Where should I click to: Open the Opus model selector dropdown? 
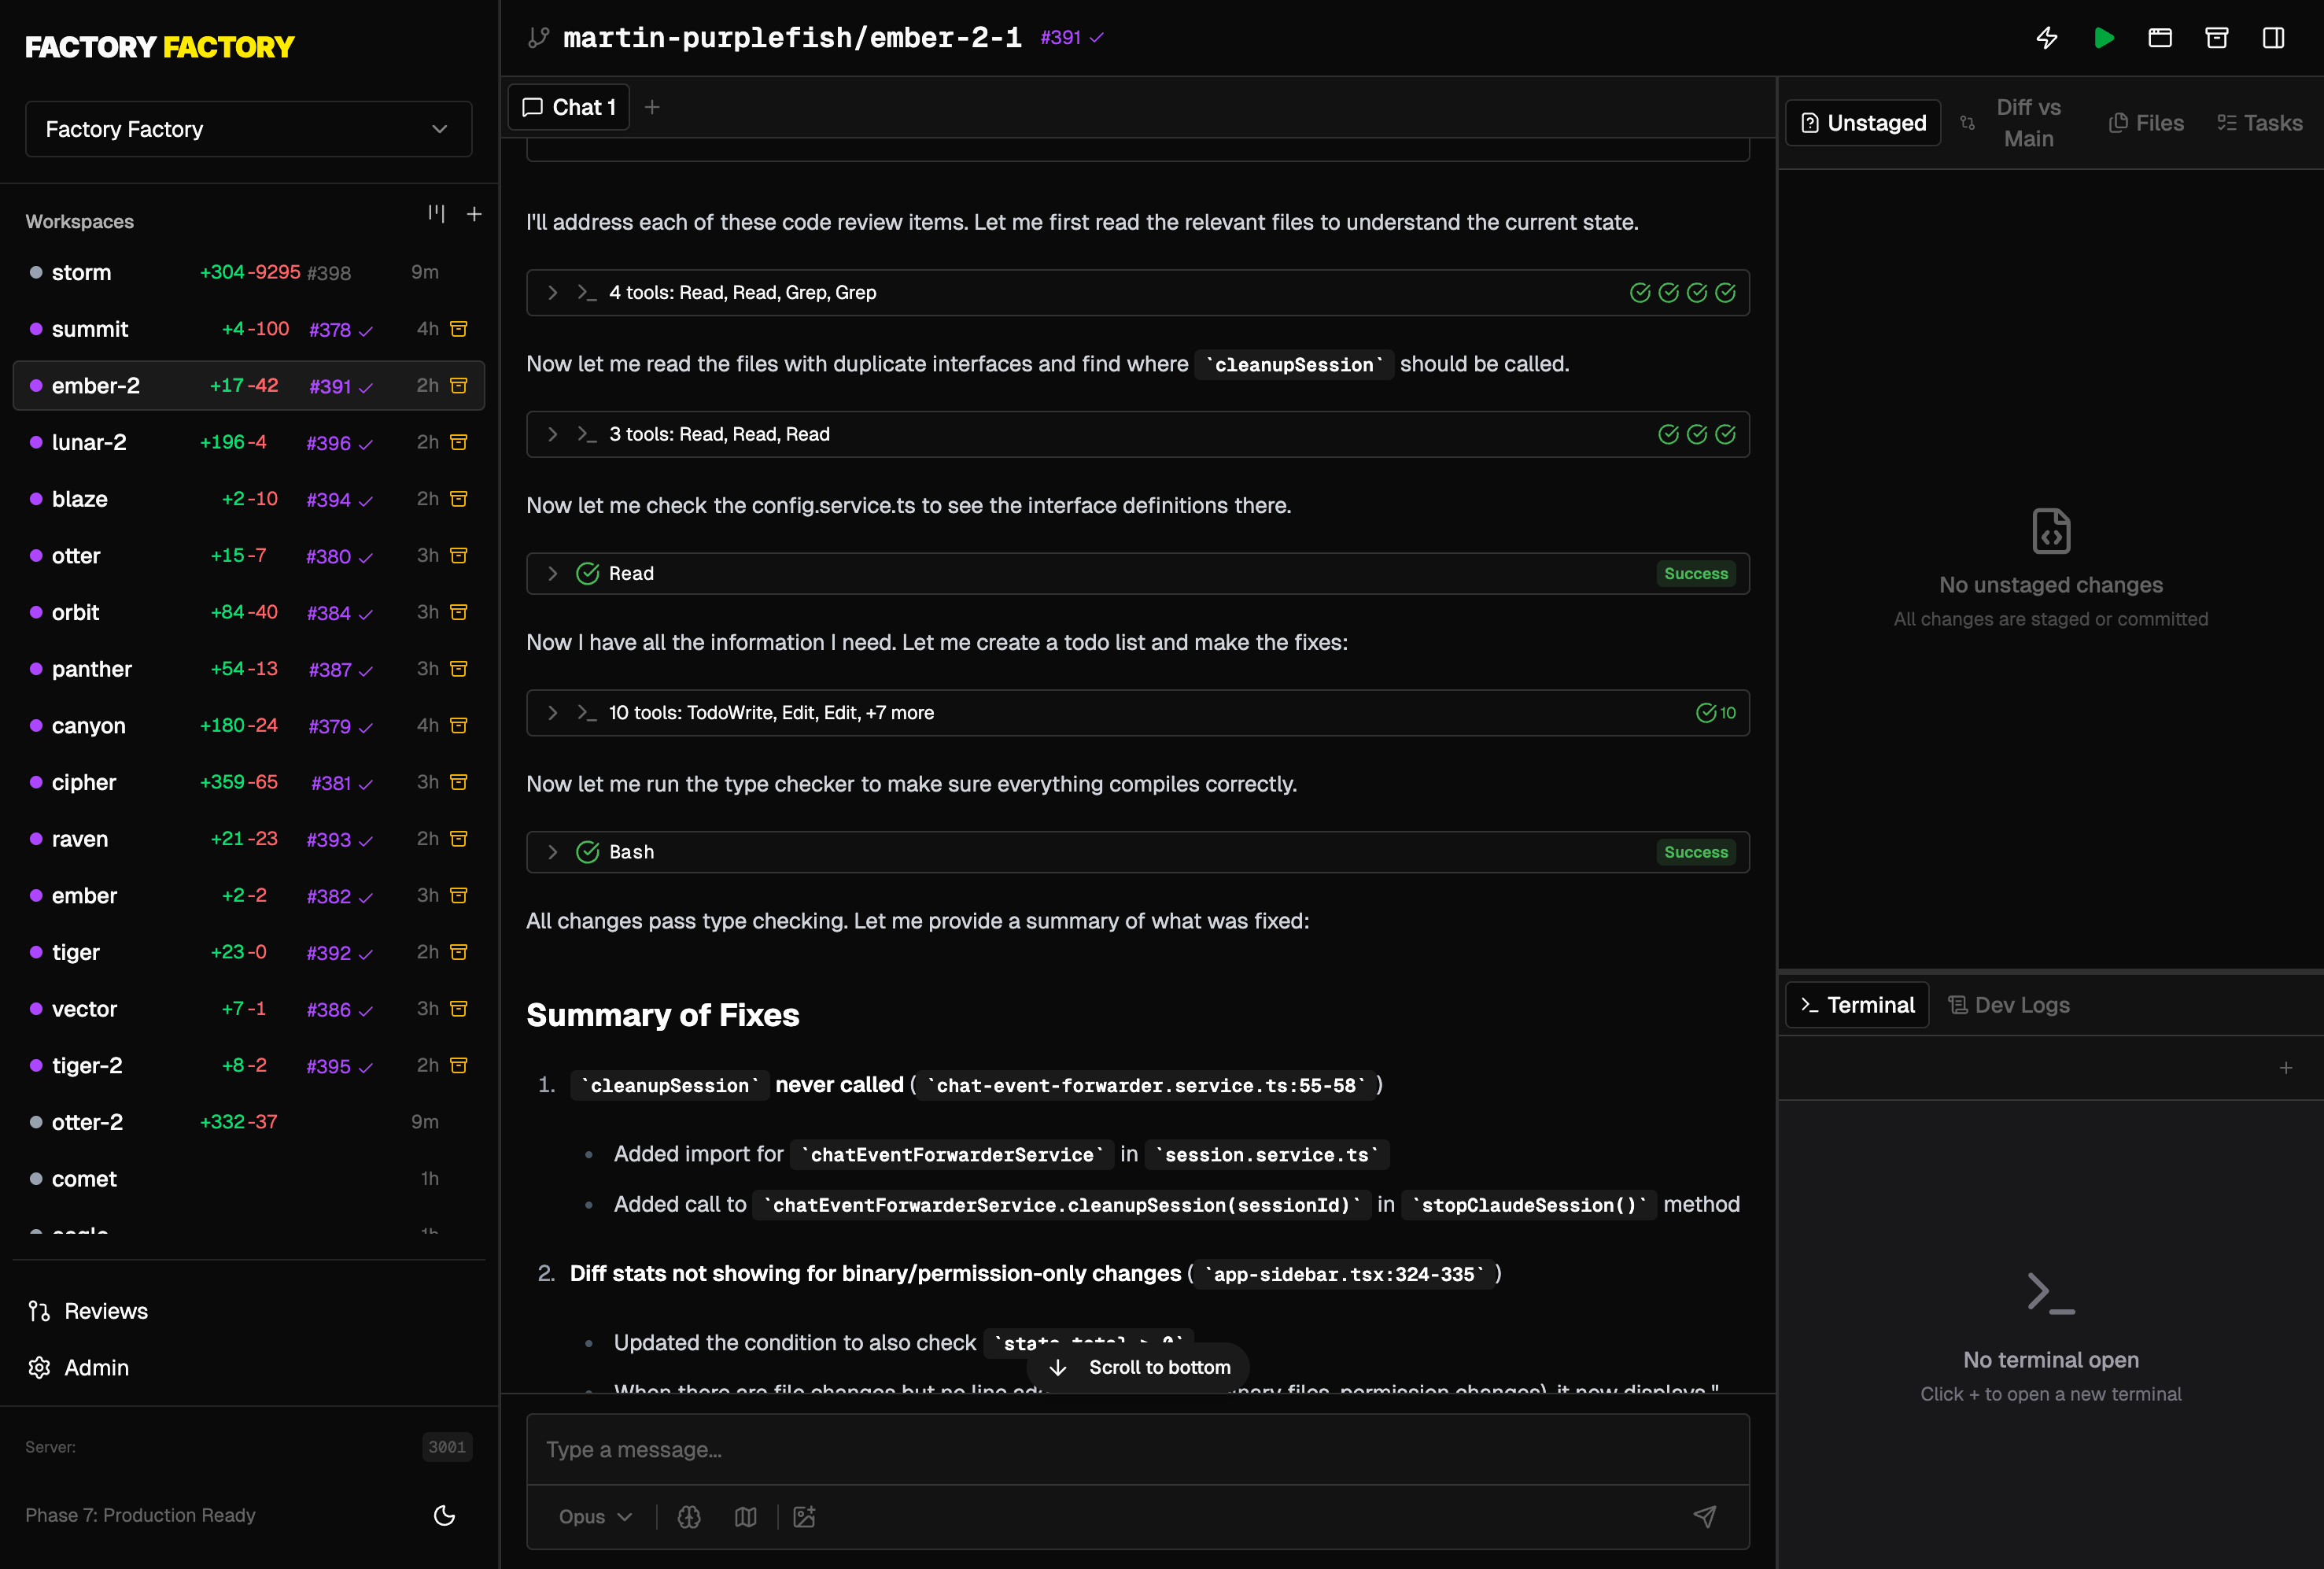coord(595,1516)
